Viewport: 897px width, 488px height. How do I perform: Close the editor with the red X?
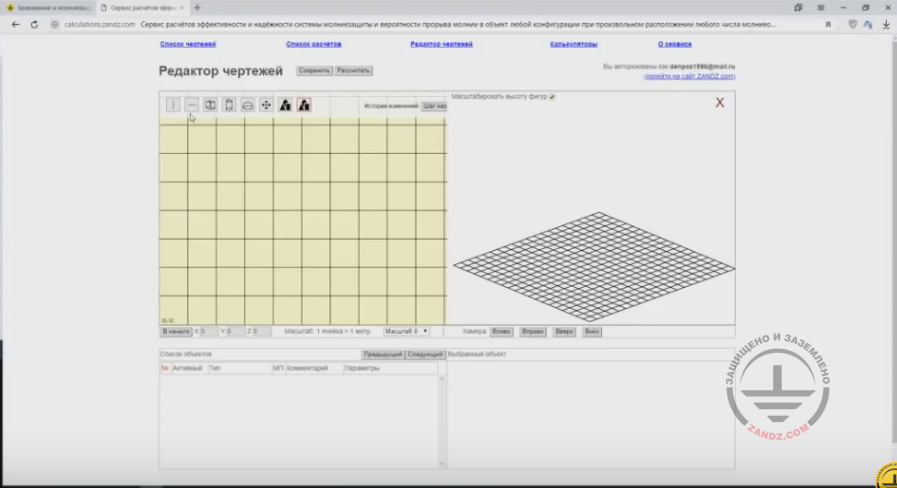[x=720, y=102]
